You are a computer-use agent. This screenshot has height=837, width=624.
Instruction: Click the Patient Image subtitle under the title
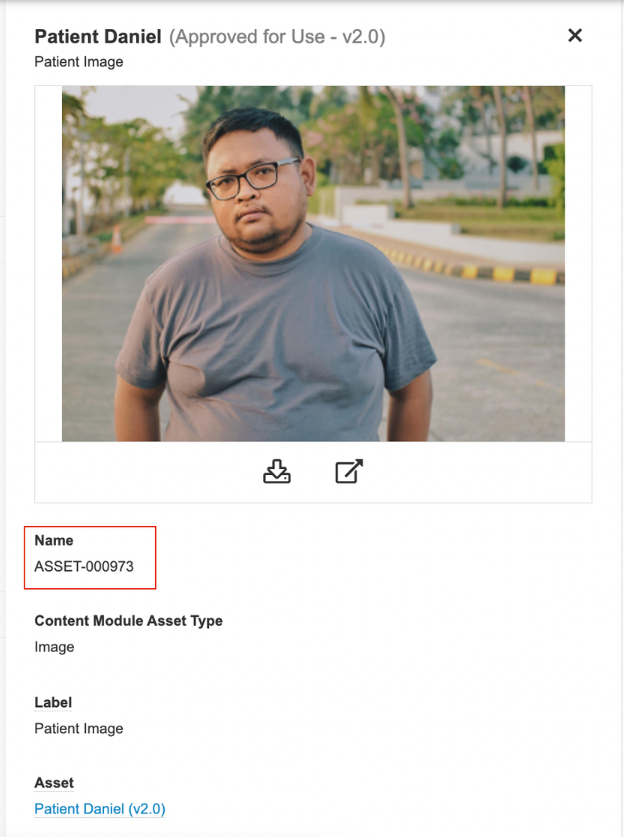click(x=79, y=62)
